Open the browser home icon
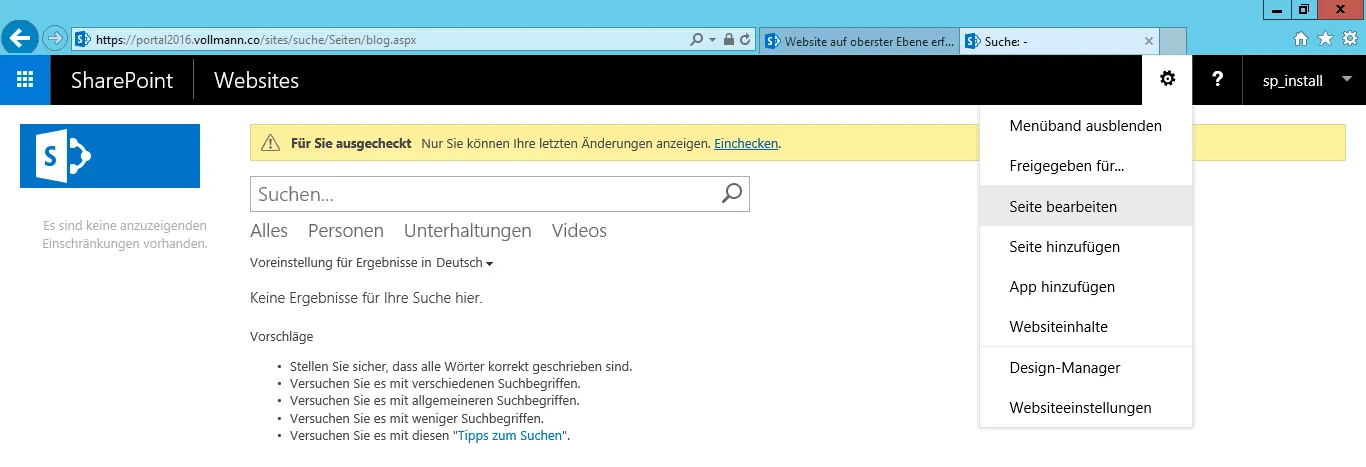Image resolution: width=1366 pixels, height=467 pixels. tap(1301, 39)
